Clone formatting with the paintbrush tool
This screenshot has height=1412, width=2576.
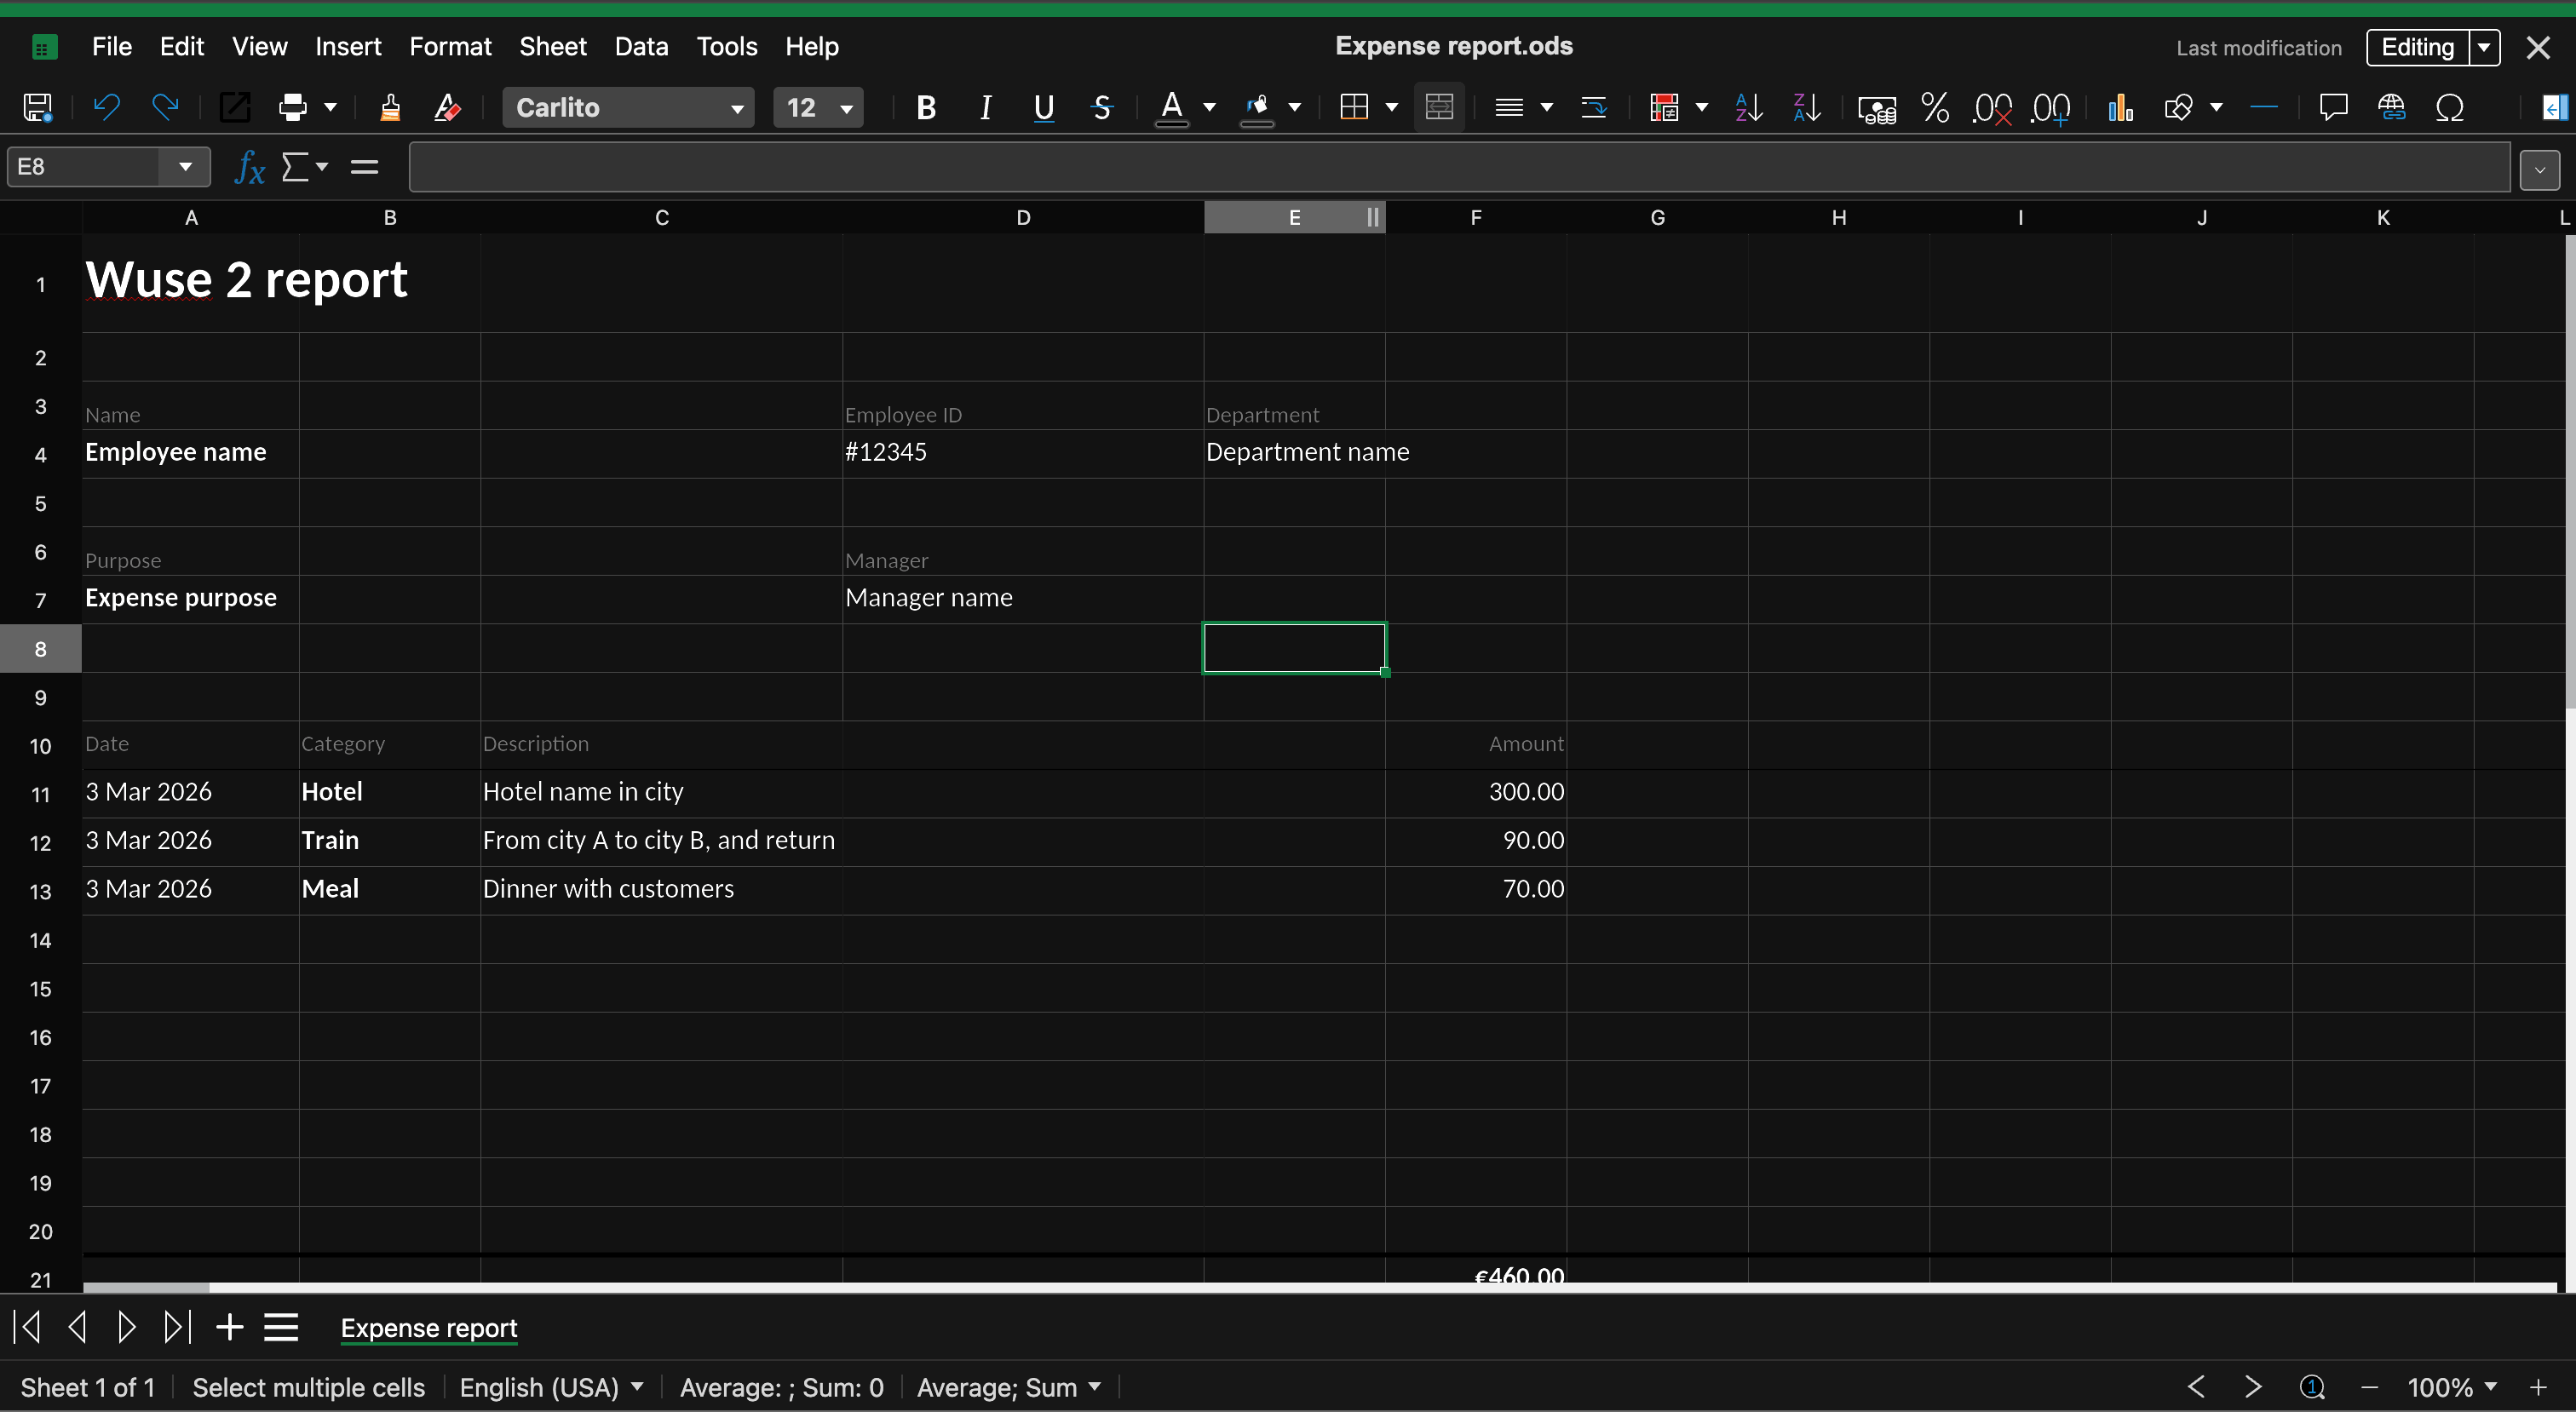(390, 107)
